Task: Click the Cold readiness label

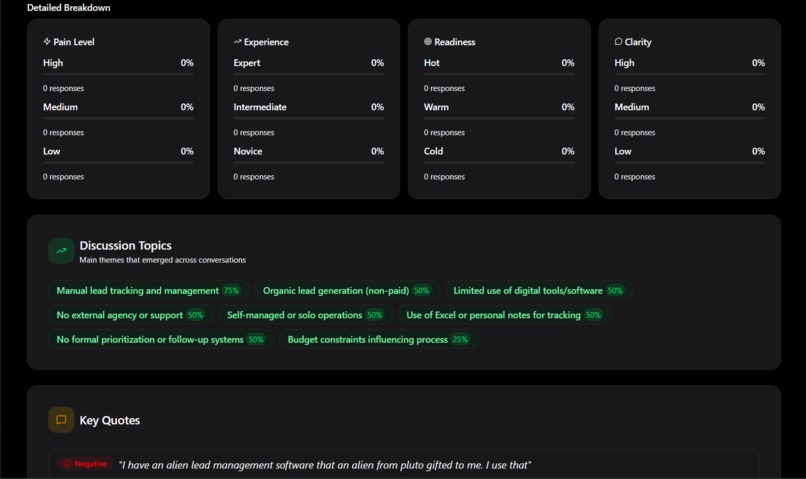Action: click(433, 151)
